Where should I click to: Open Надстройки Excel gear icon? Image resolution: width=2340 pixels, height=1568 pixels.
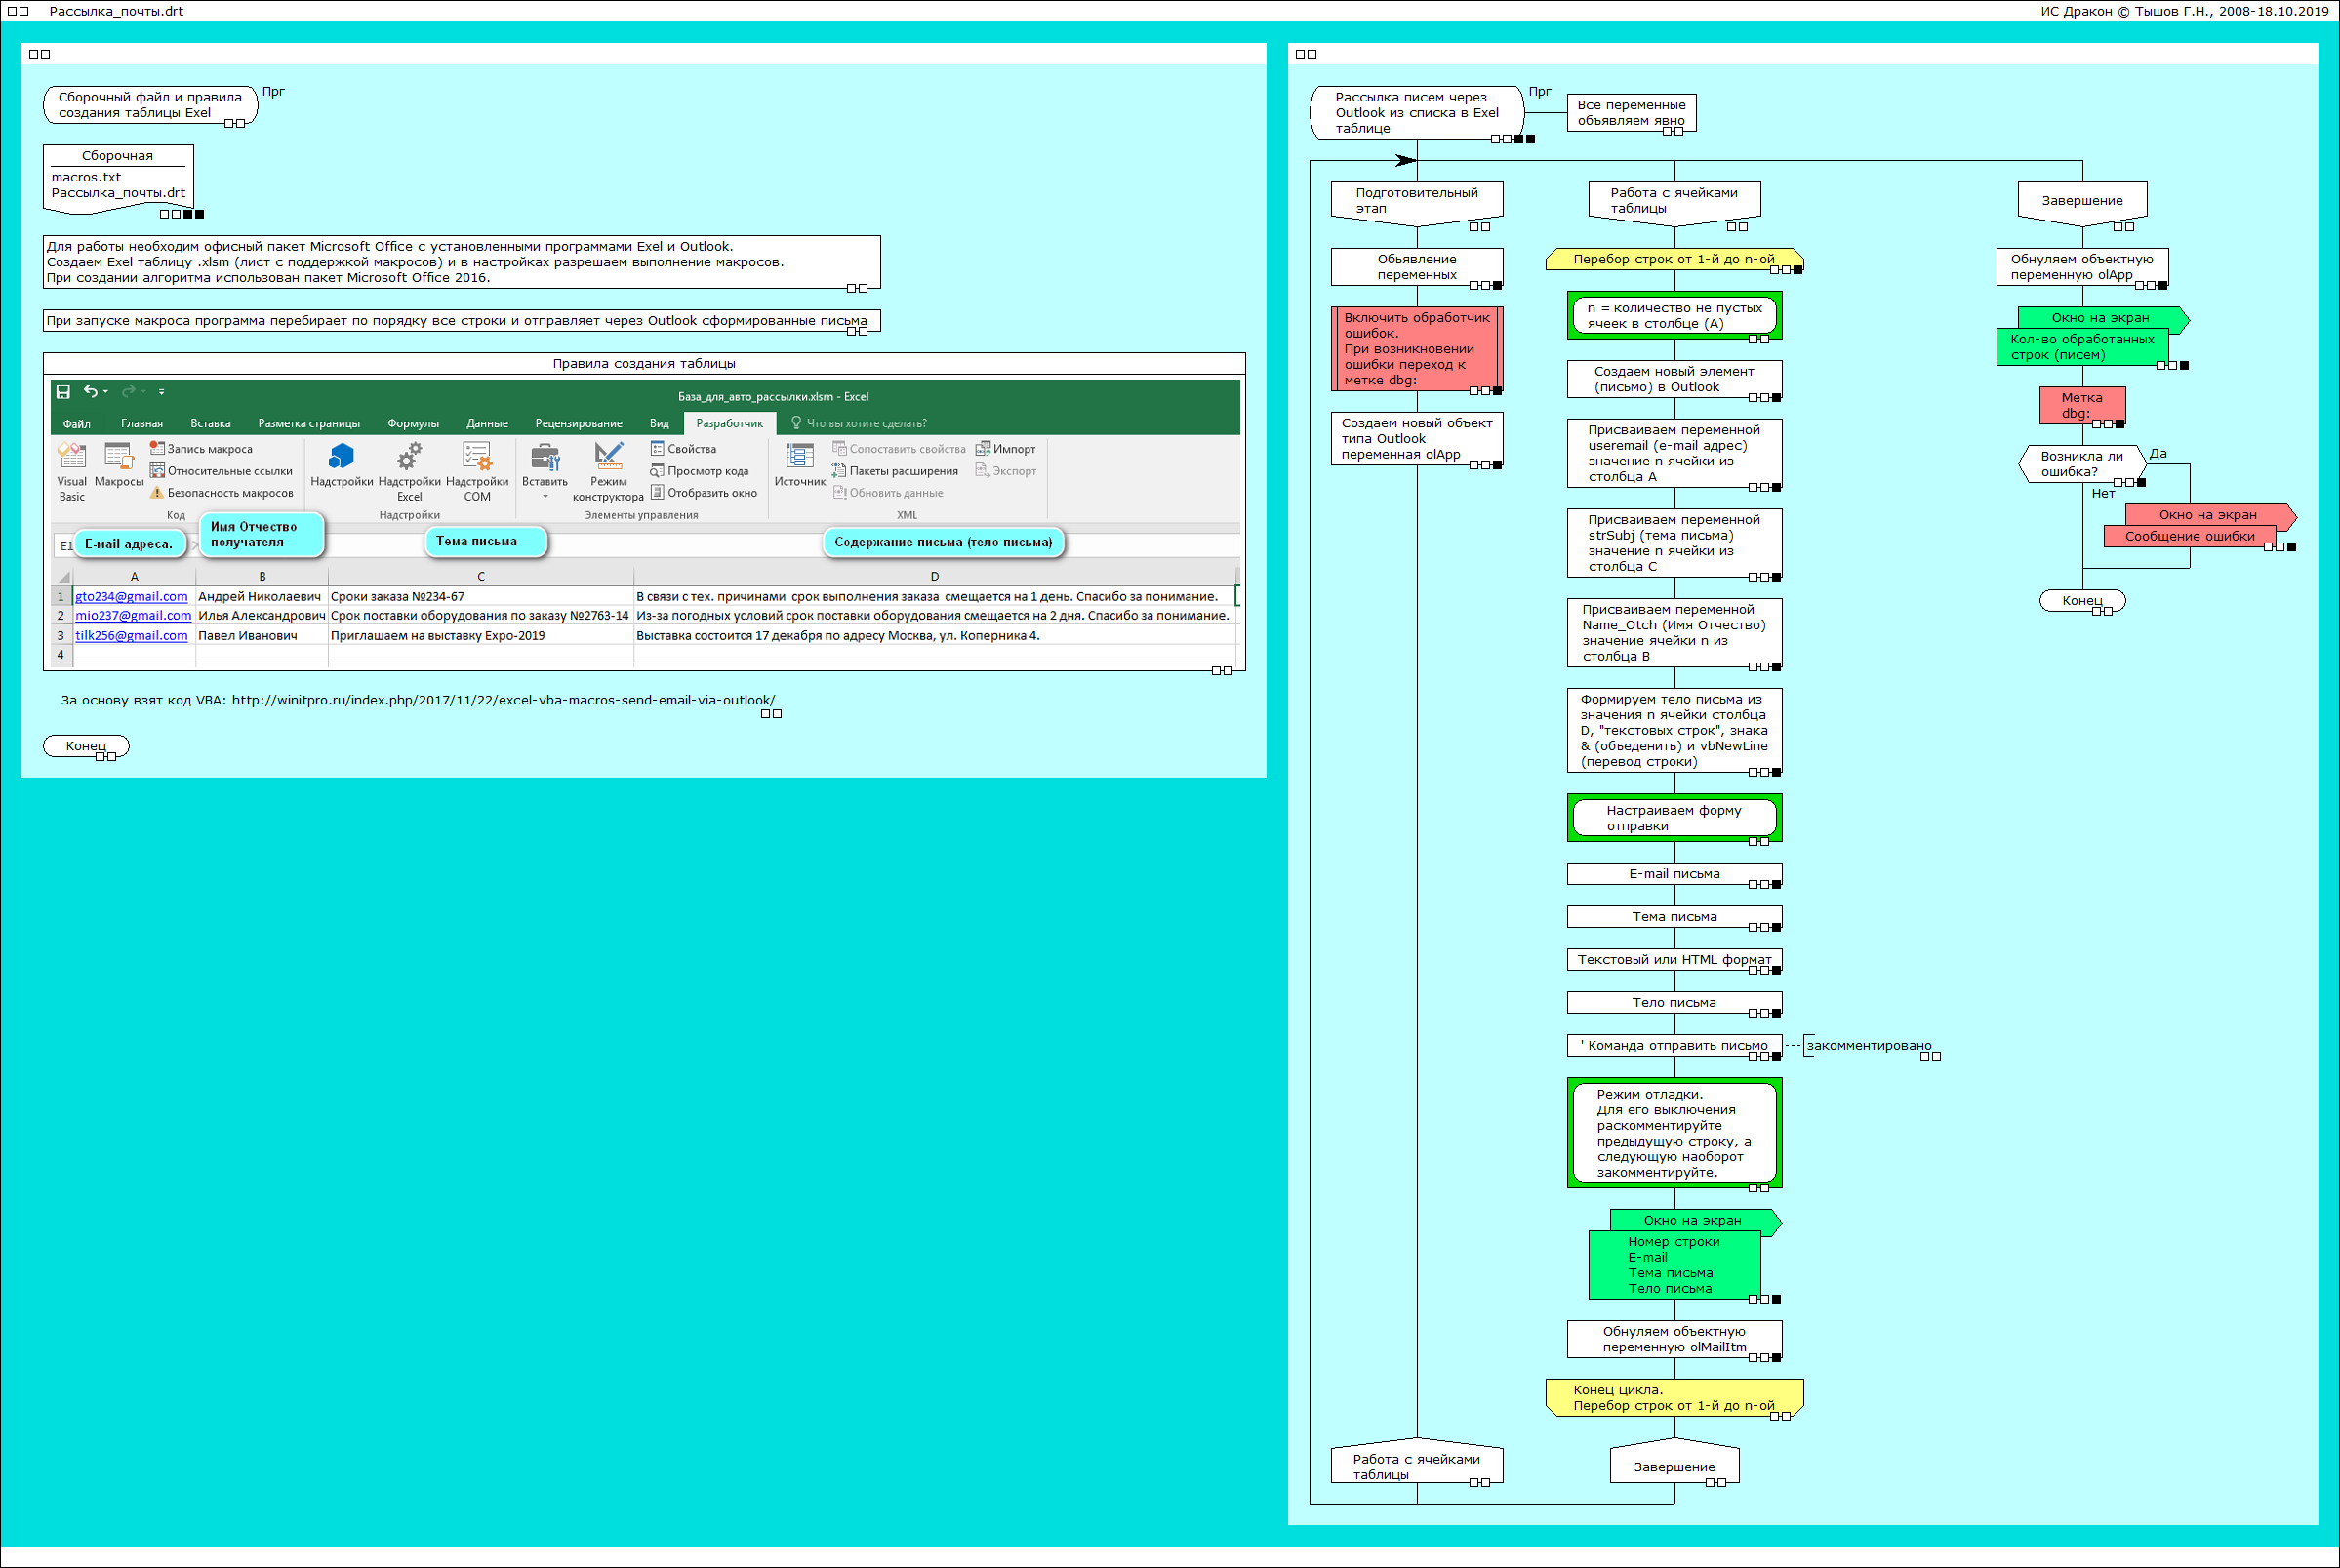tap(409, 457)
